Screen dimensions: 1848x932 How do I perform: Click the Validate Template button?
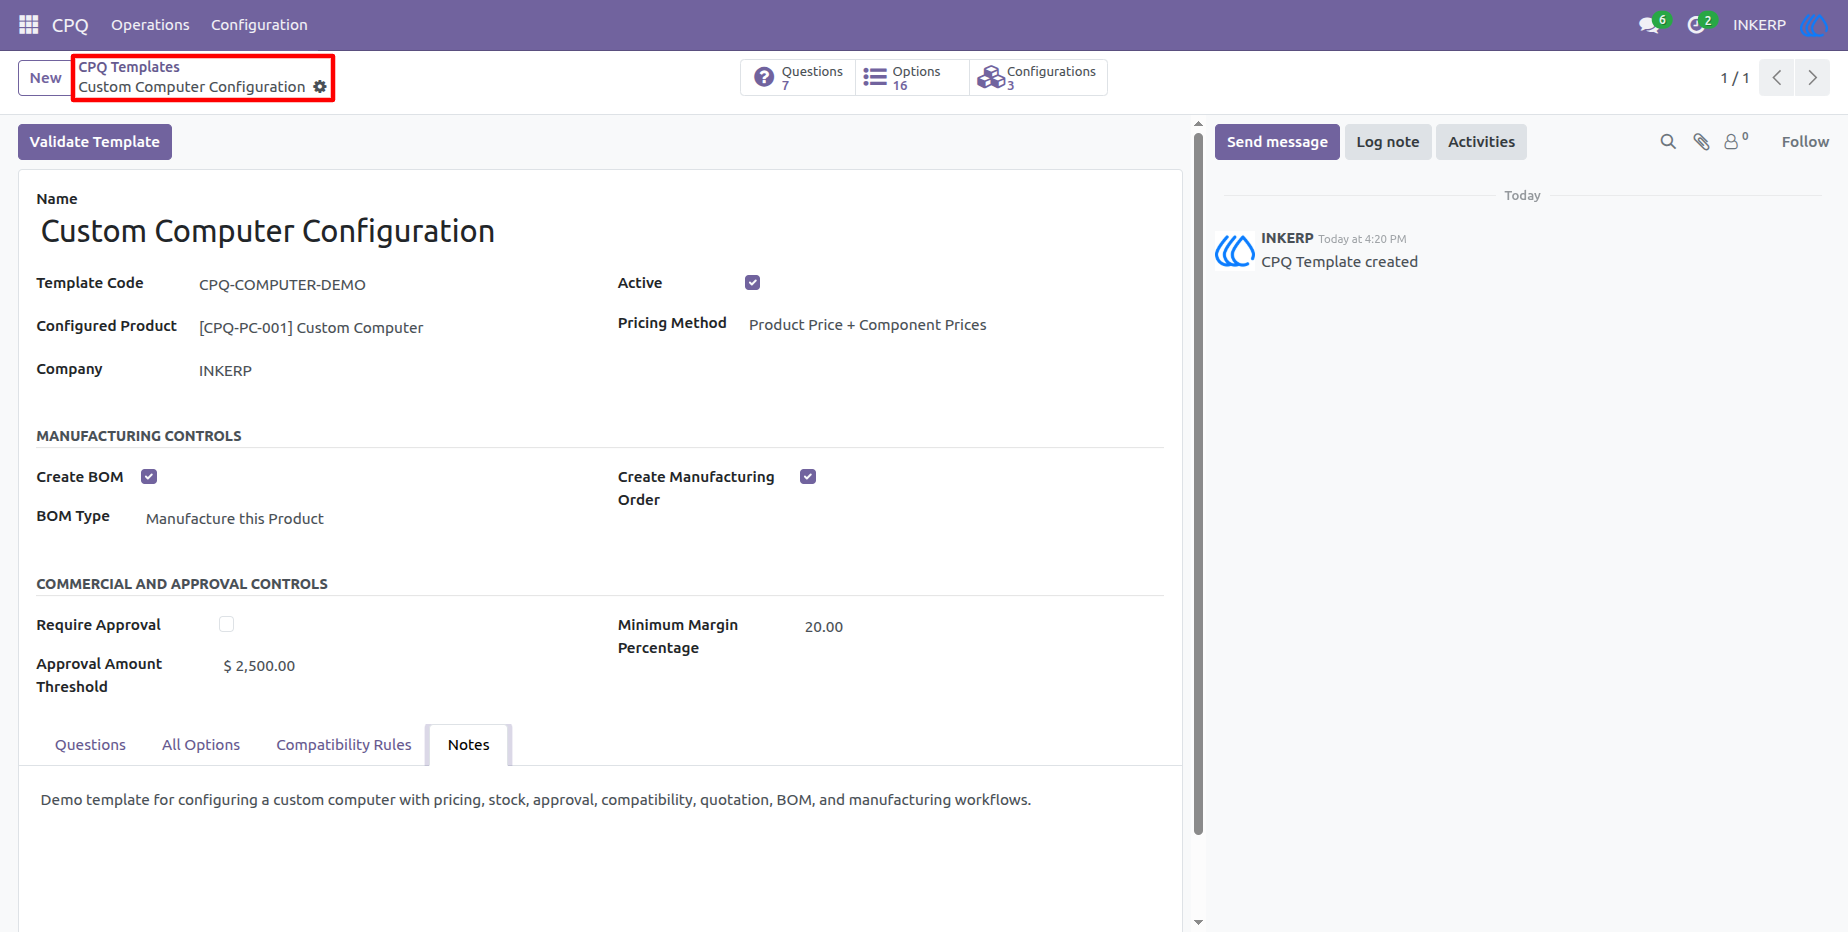coord(95,142)
